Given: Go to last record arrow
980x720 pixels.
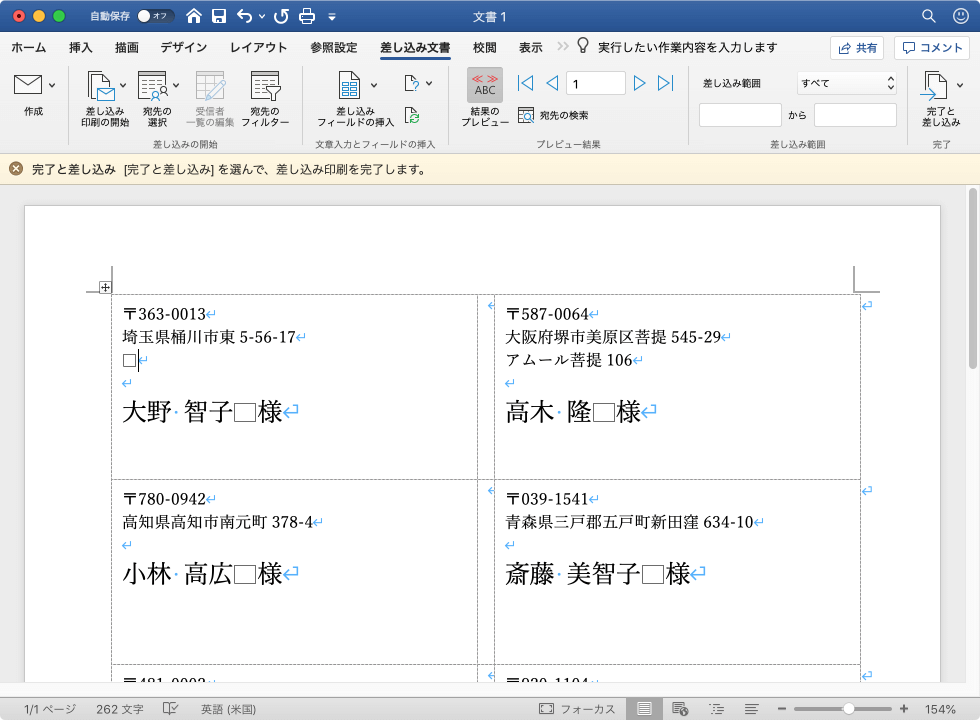Looking at the screenshot, I should pyautogui.click(x=666, y=82).
